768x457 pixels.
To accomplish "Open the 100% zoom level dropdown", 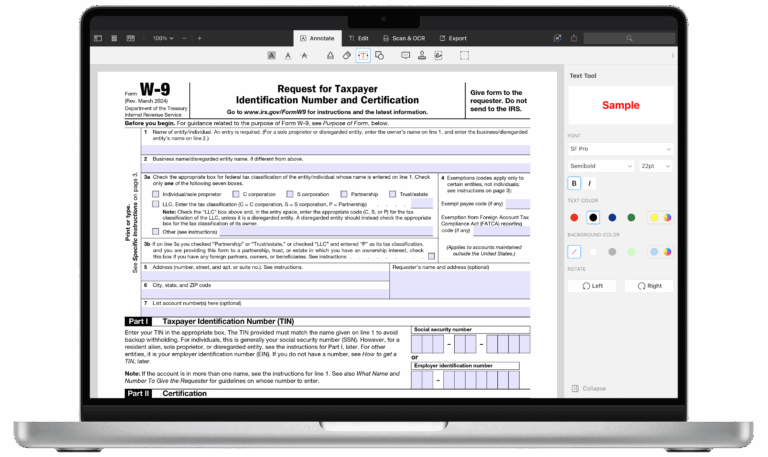I will click(x=163, y=38).
